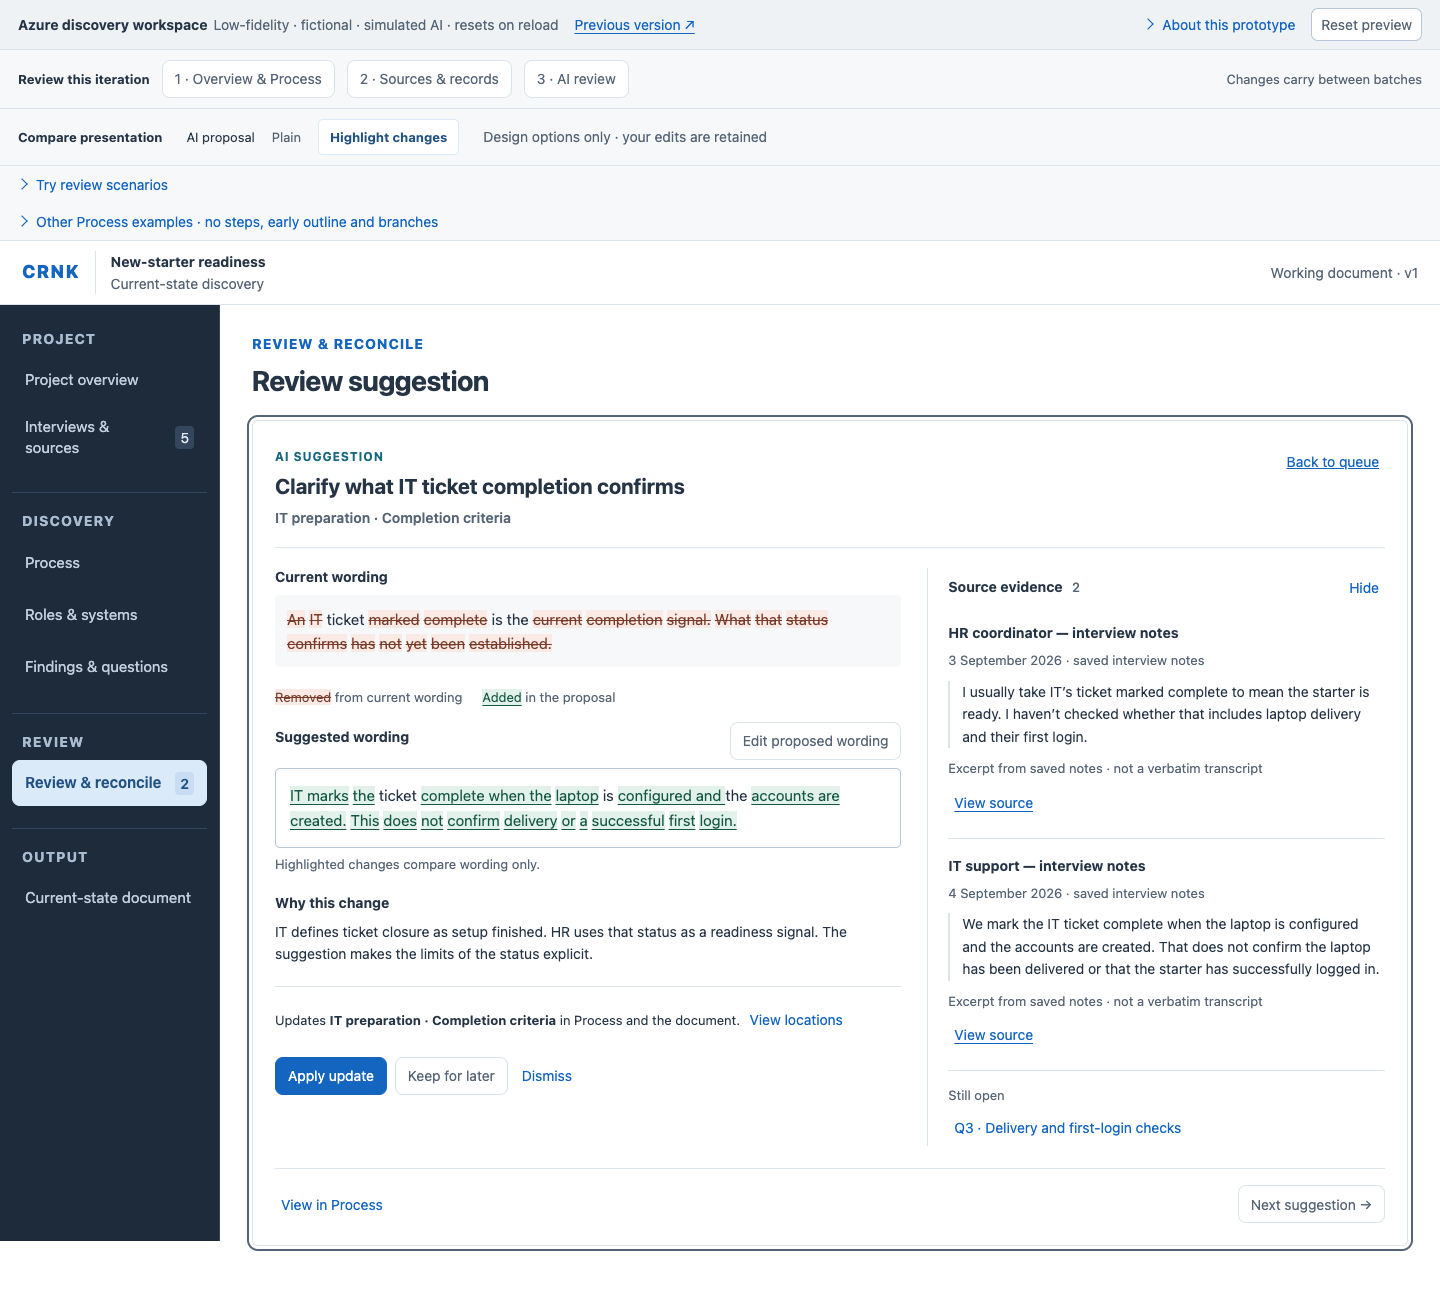Select Highlight changes presentation
This screenshot has width=1440, height=1302.
388,137
